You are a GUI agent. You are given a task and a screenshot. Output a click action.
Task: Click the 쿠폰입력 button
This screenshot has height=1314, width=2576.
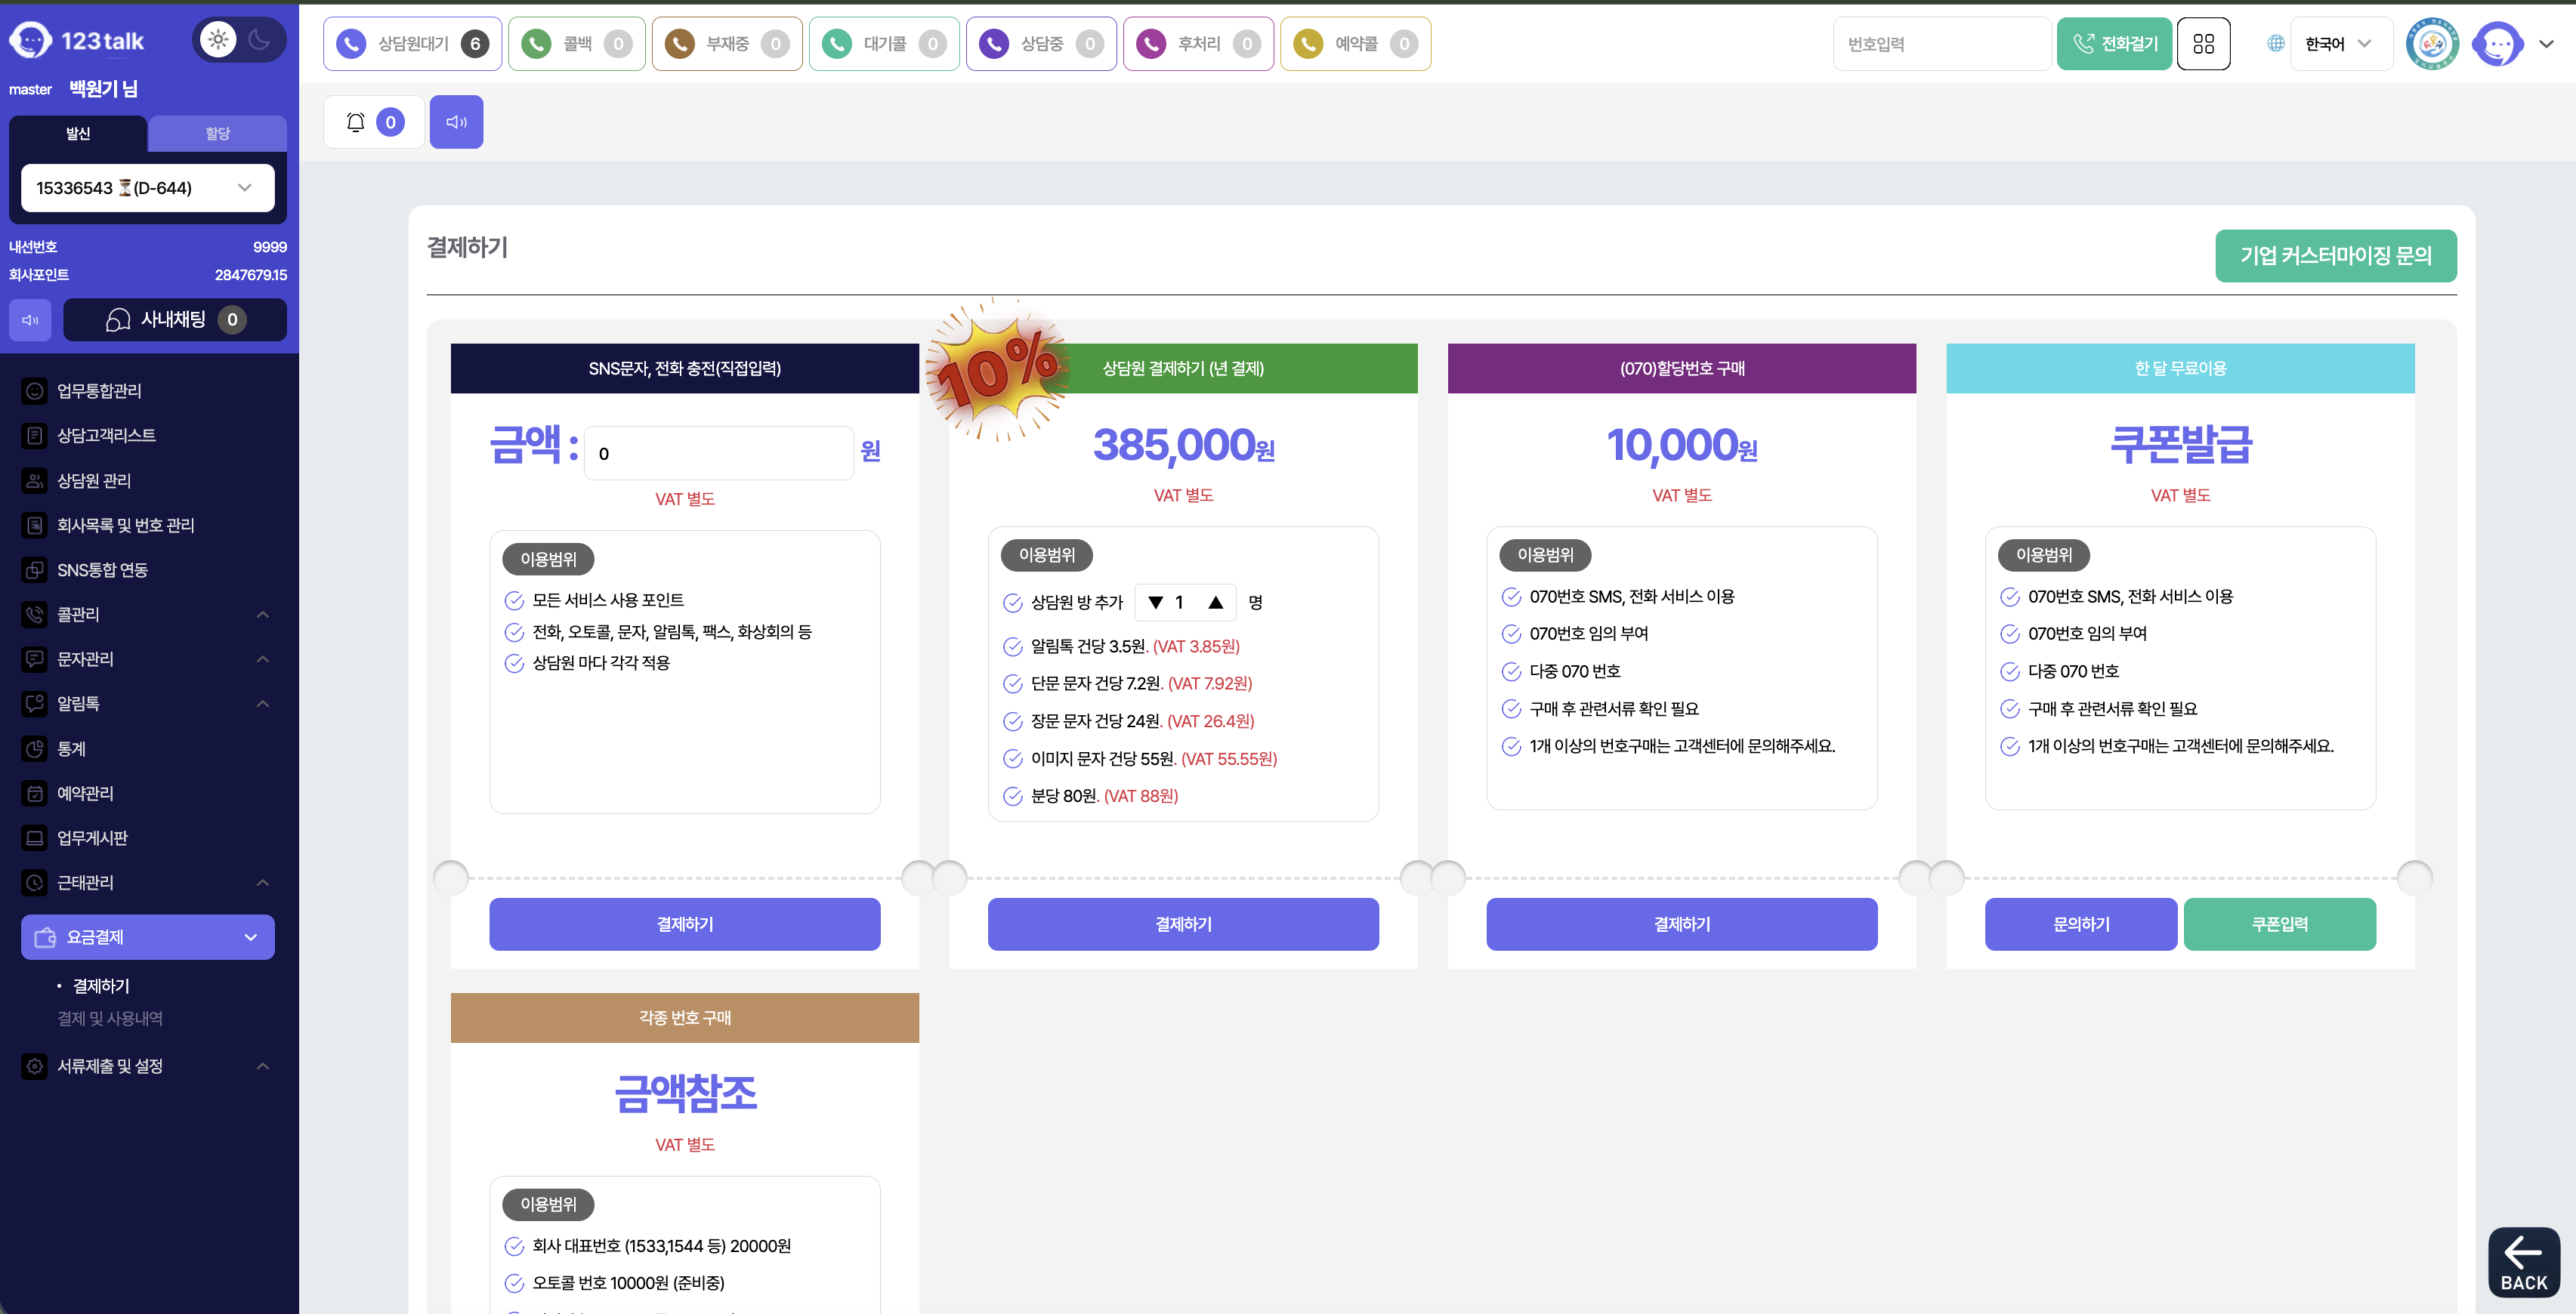[2279, 924]
